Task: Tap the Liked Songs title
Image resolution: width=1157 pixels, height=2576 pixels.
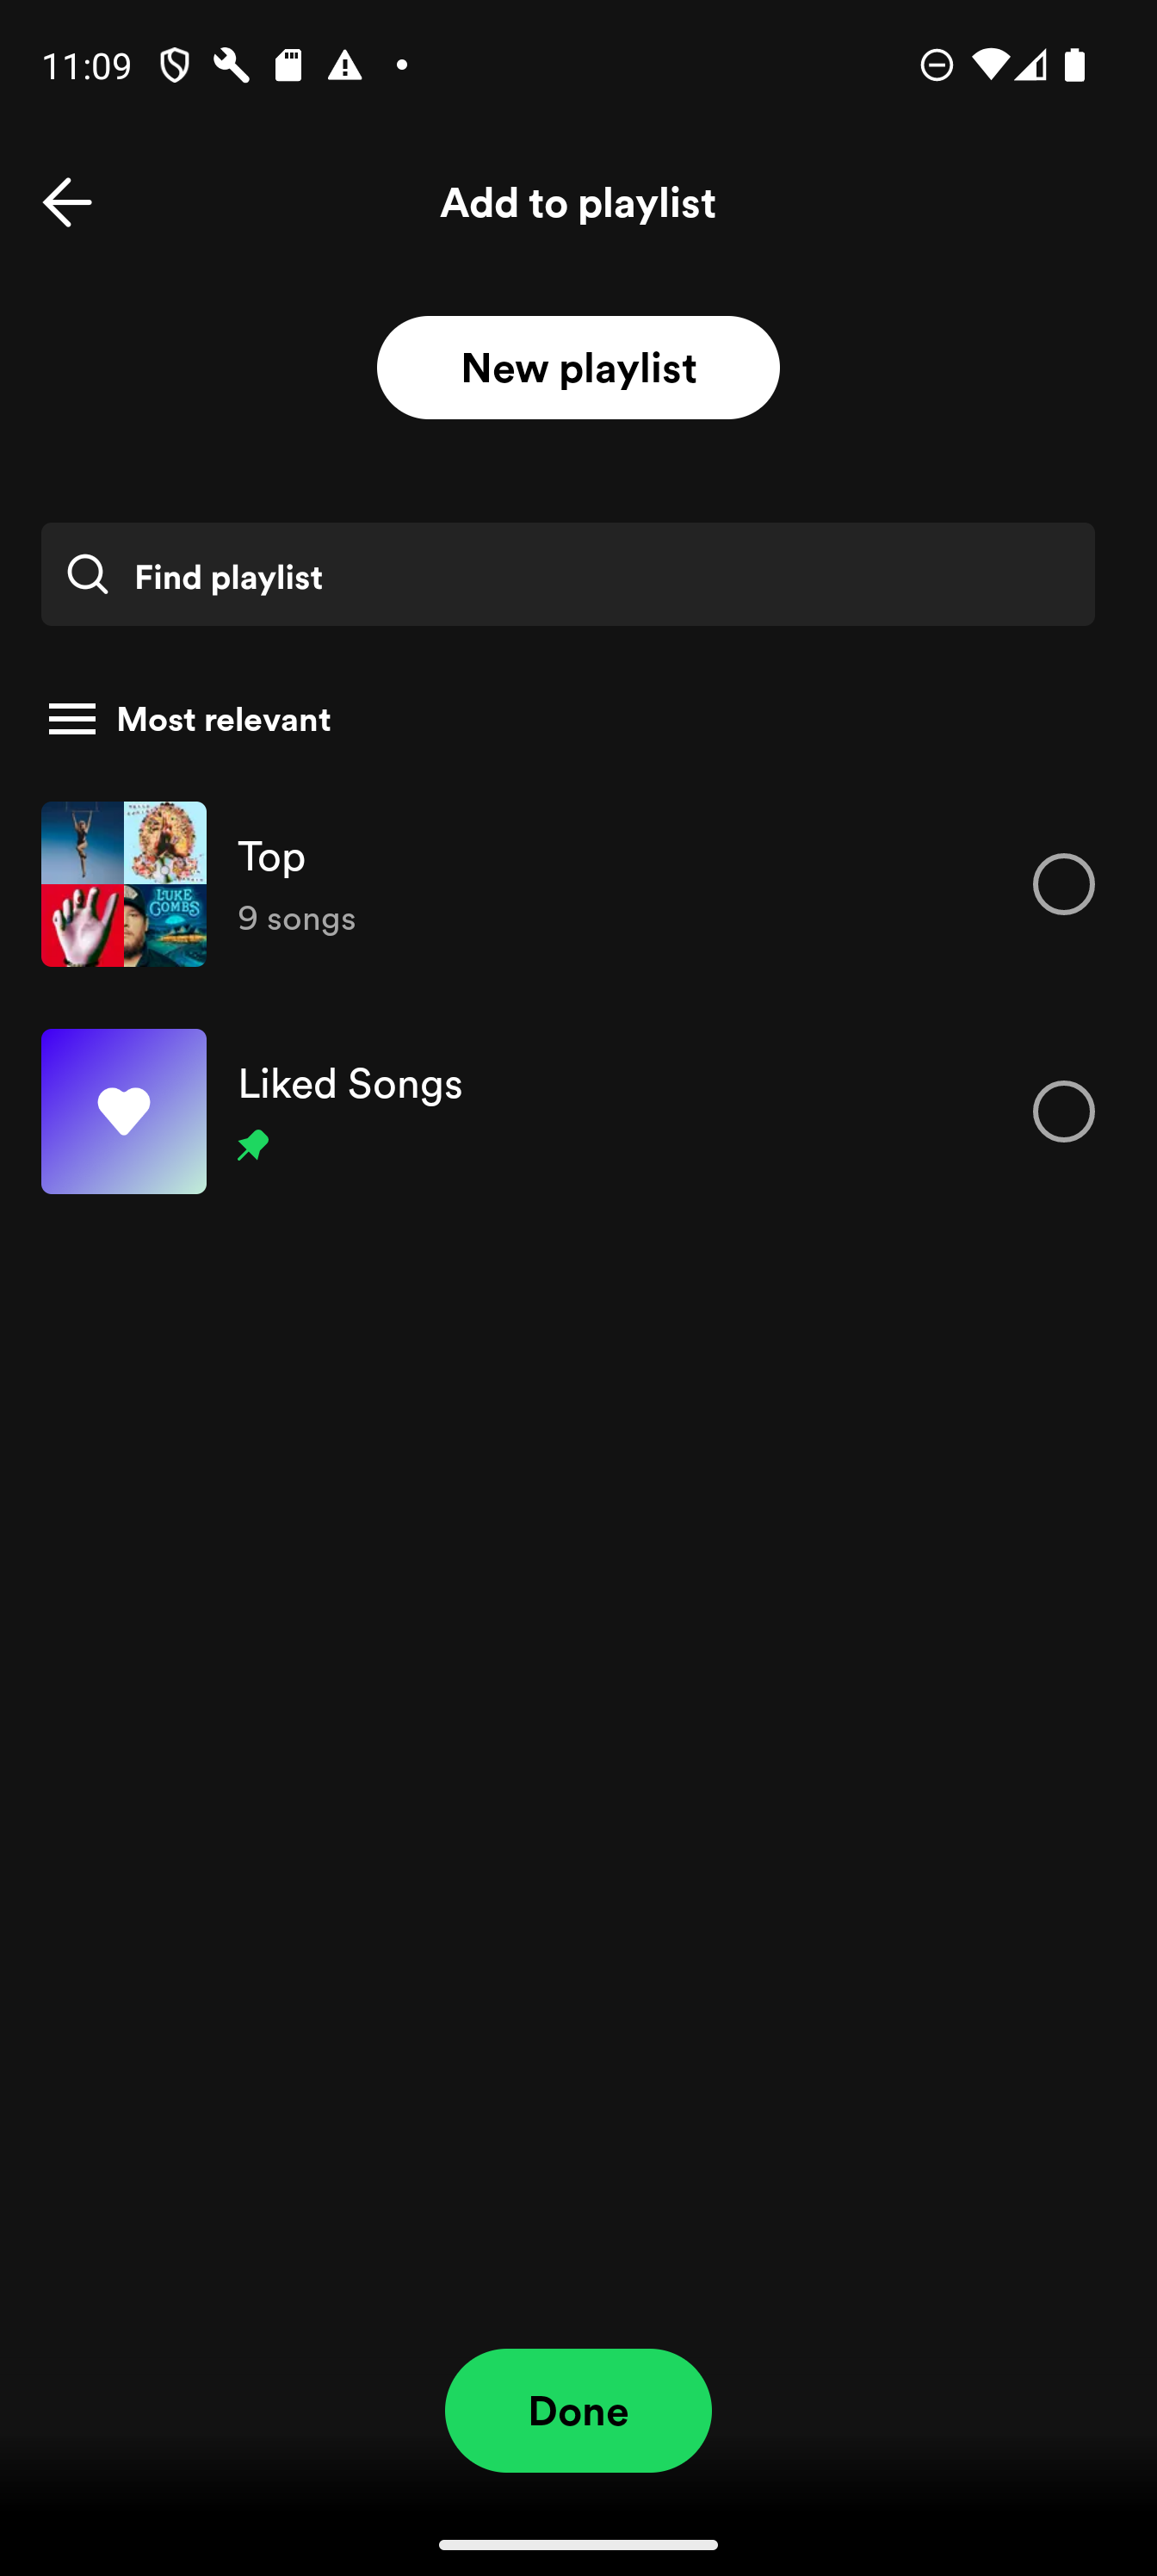Action: [x=350, y=1084]
